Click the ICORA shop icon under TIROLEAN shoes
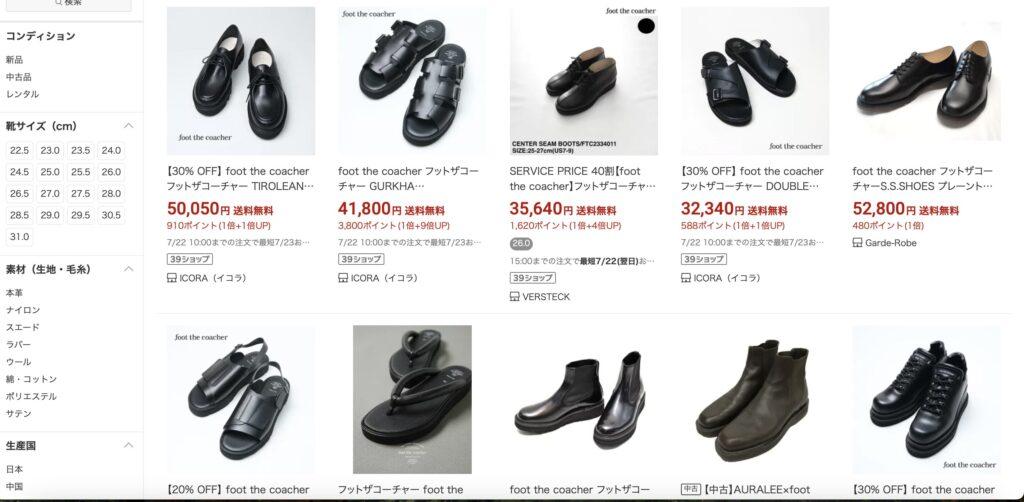Image resolution: width=1024 pixels, height=502 pixels. click(172, 278)
